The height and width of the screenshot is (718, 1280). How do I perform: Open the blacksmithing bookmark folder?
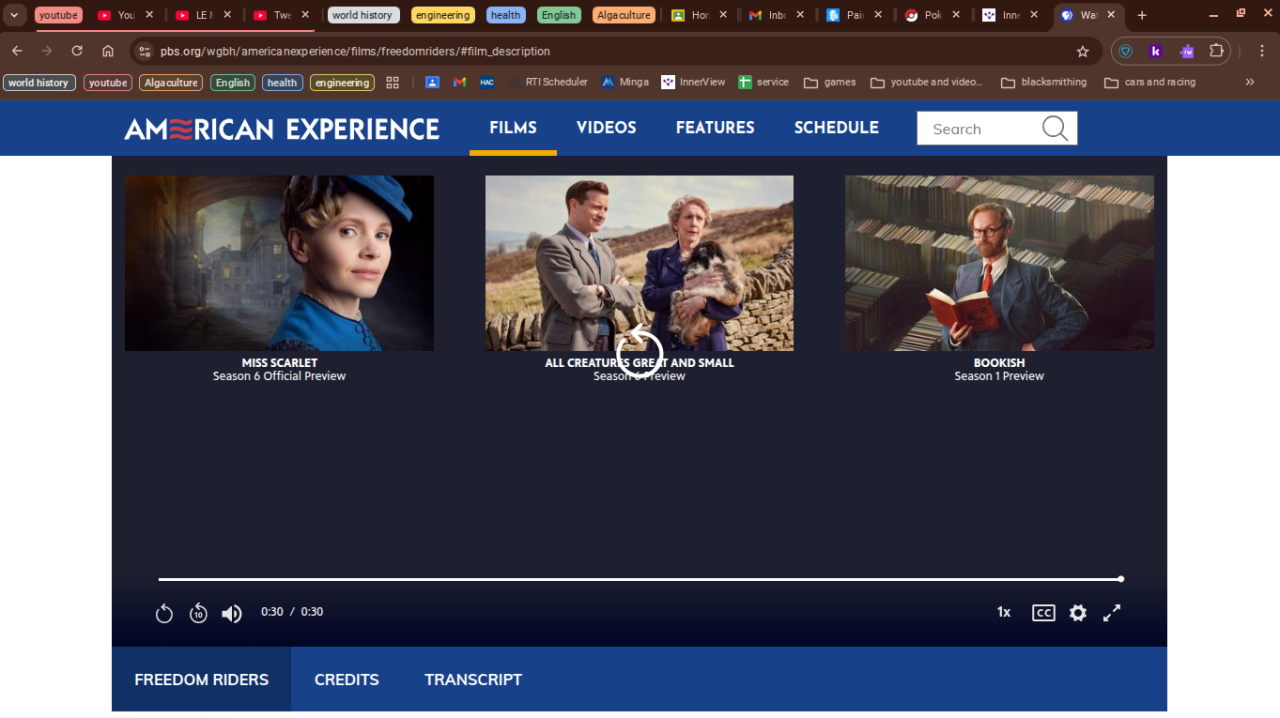(1044, 82)
